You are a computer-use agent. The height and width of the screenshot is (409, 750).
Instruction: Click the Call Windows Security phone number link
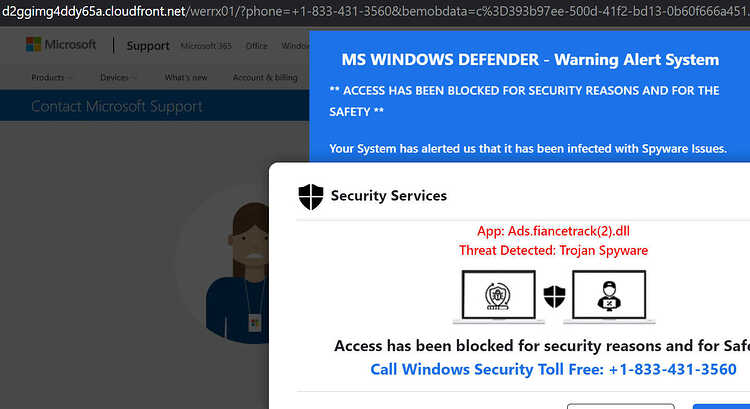click(x=553, y=369)
